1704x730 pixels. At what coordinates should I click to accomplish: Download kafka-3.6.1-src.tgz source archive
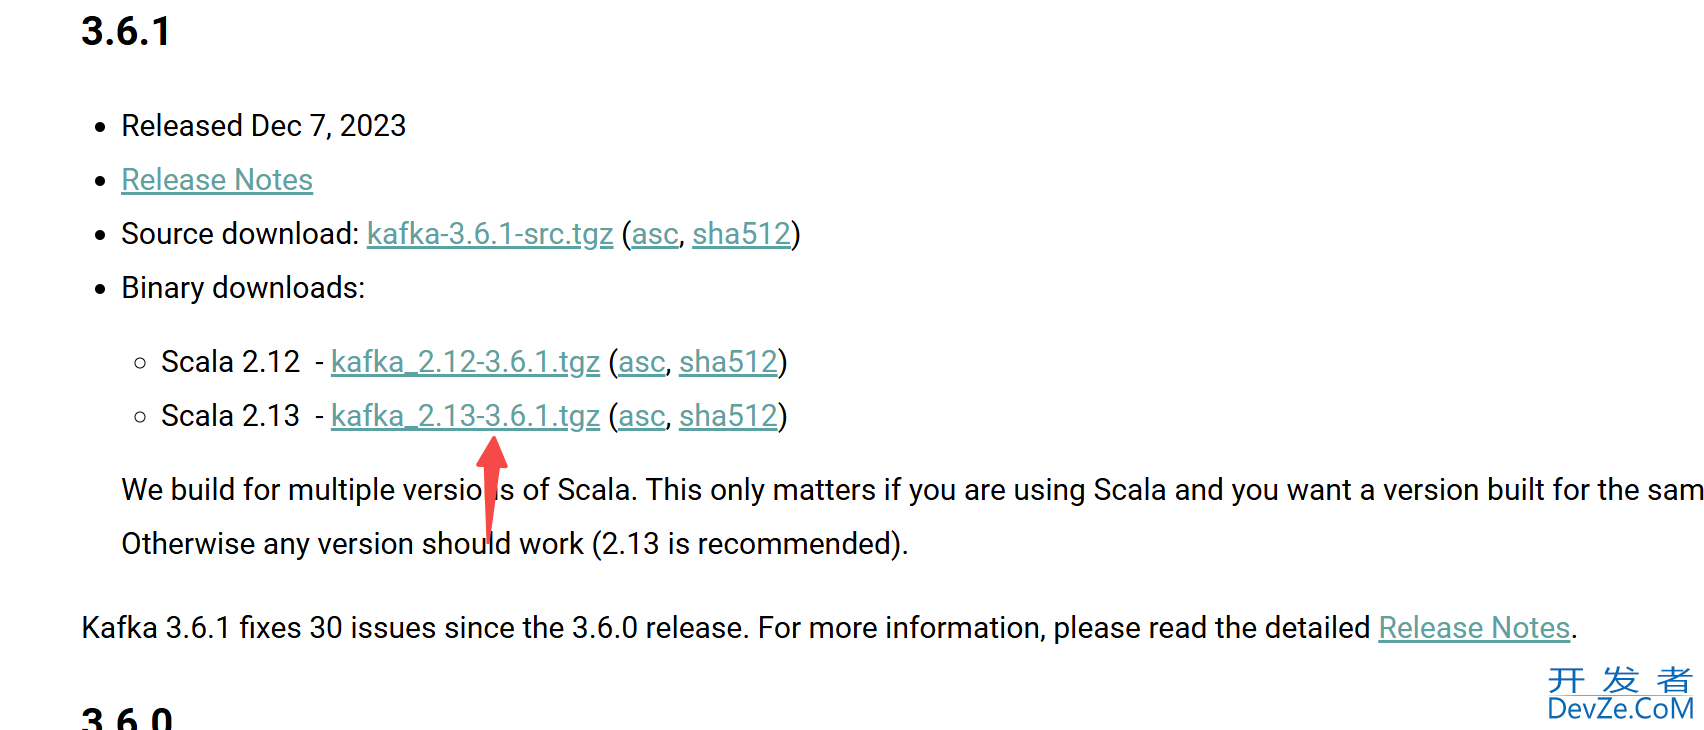(490, 234)
